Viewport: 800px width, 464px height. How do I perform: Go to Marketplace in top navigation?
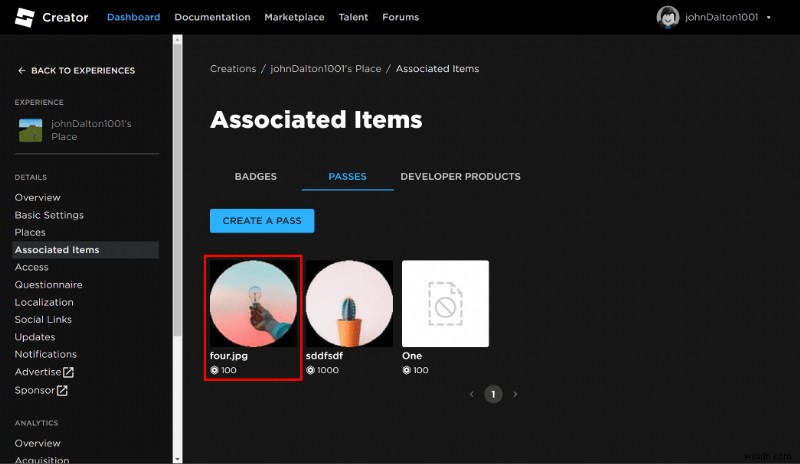[294, 17]
